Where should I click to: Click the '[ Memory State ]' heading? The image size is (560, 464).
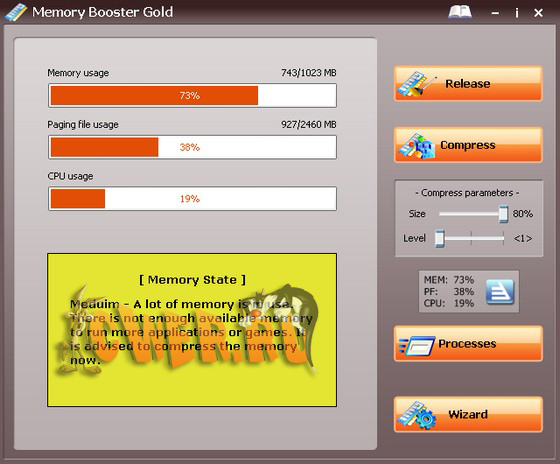(x=192, y=280)
